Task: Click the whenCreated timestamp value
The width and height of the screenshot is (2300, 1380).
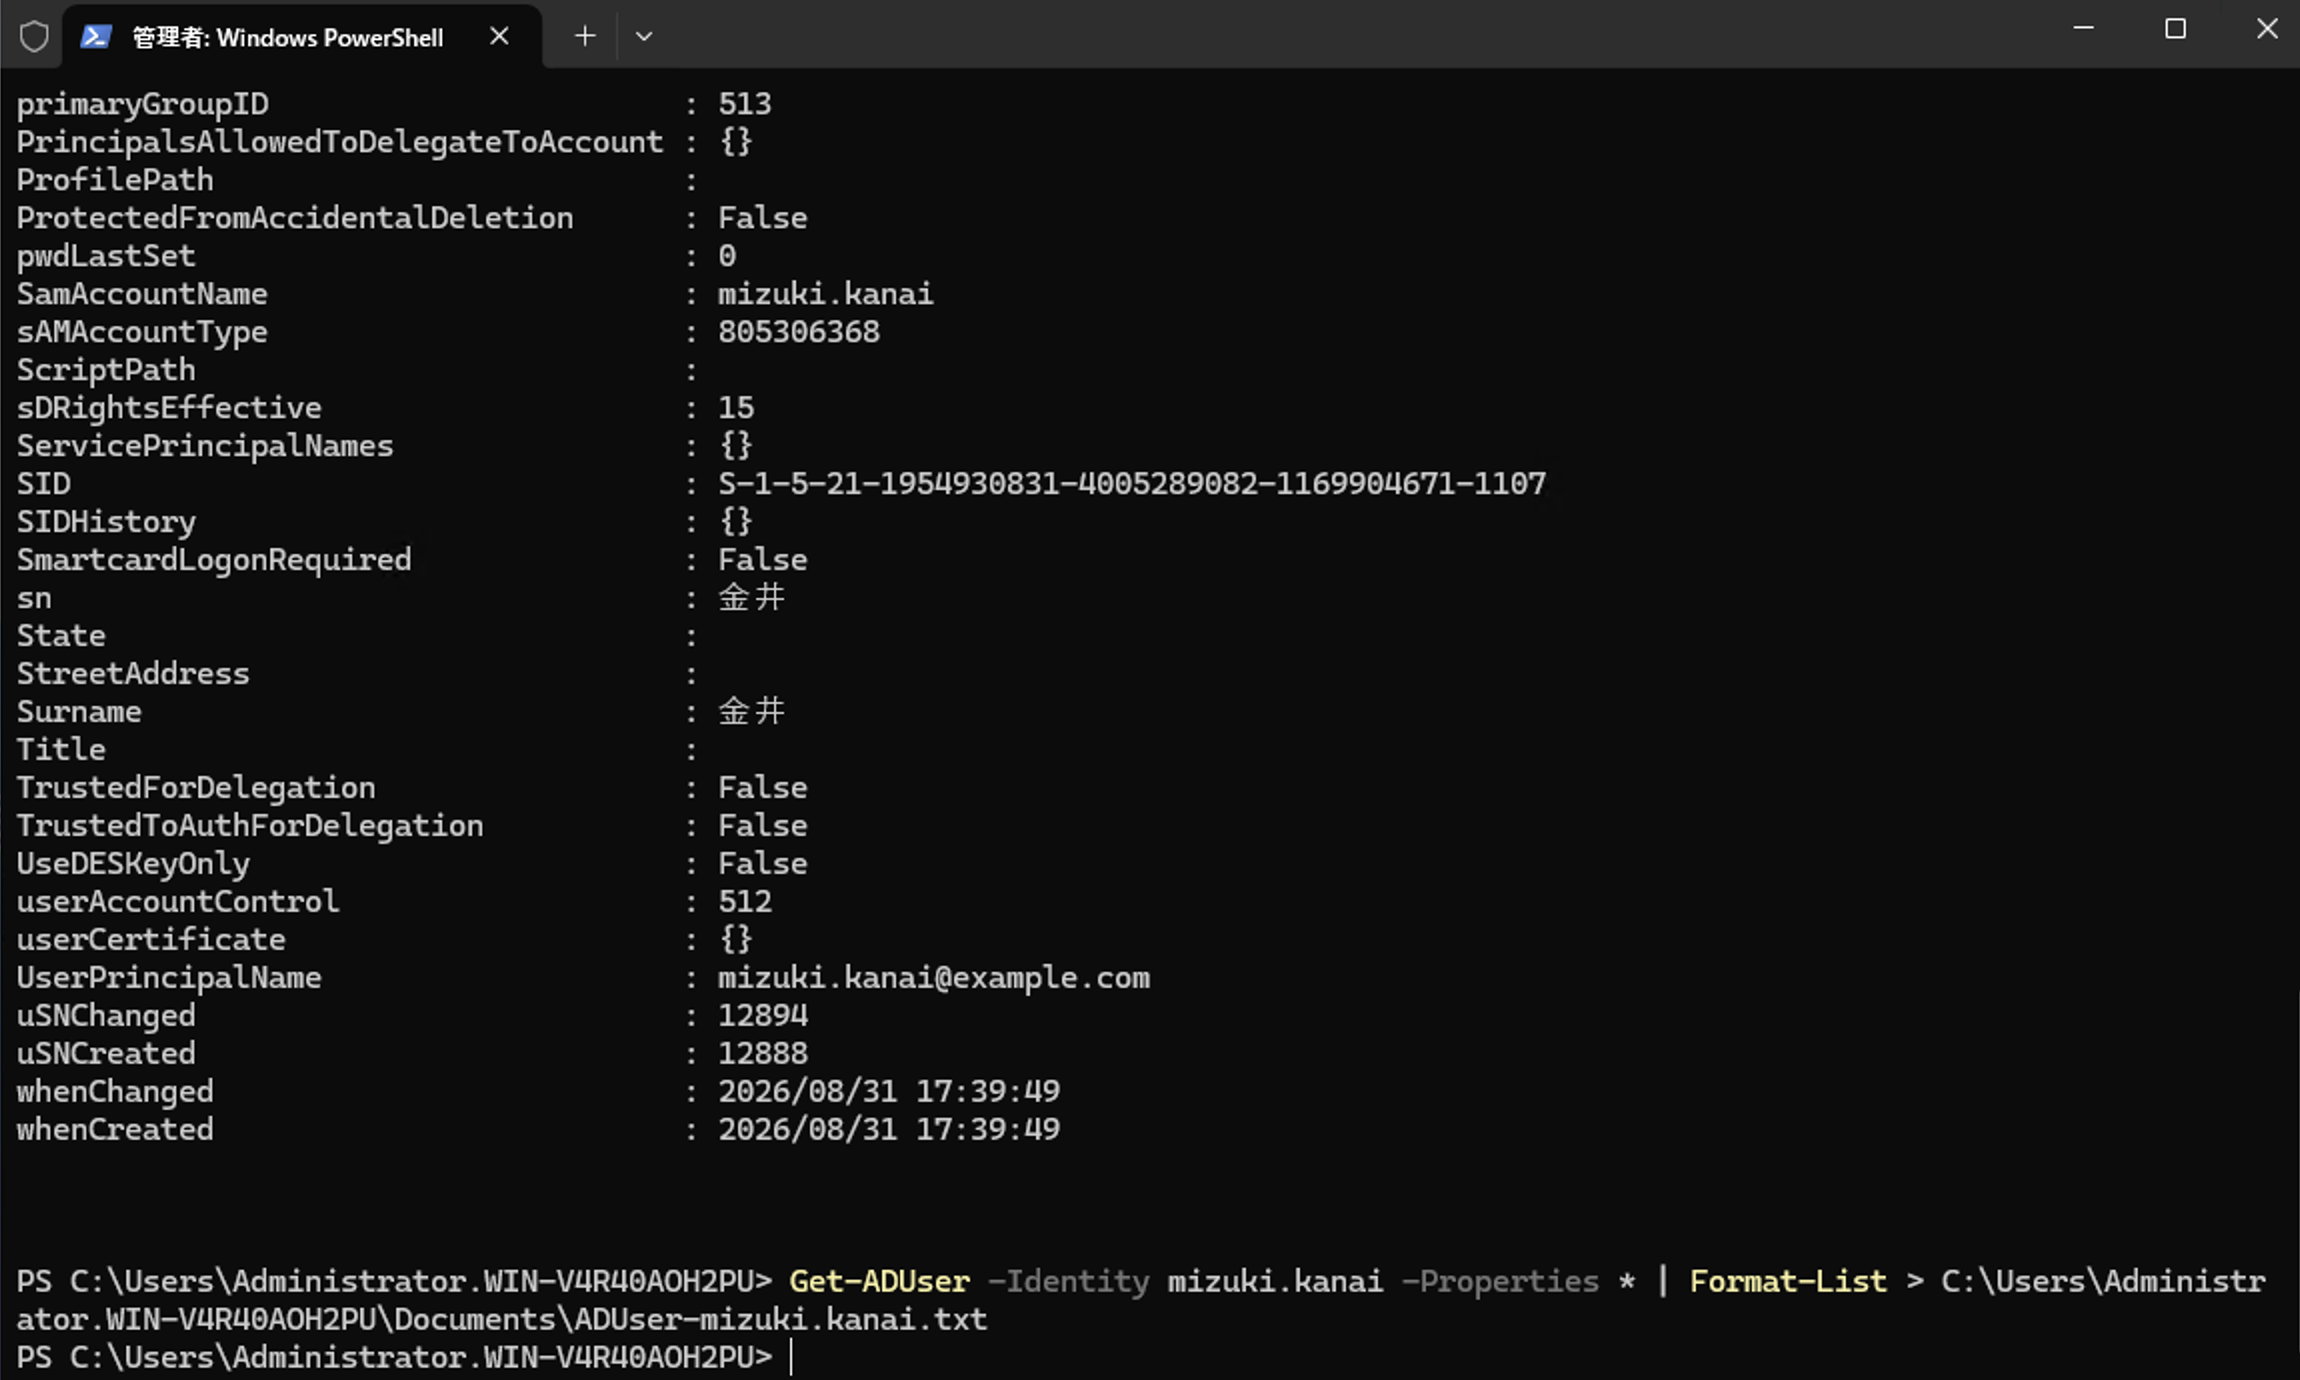Action: tap(889, 1129)
